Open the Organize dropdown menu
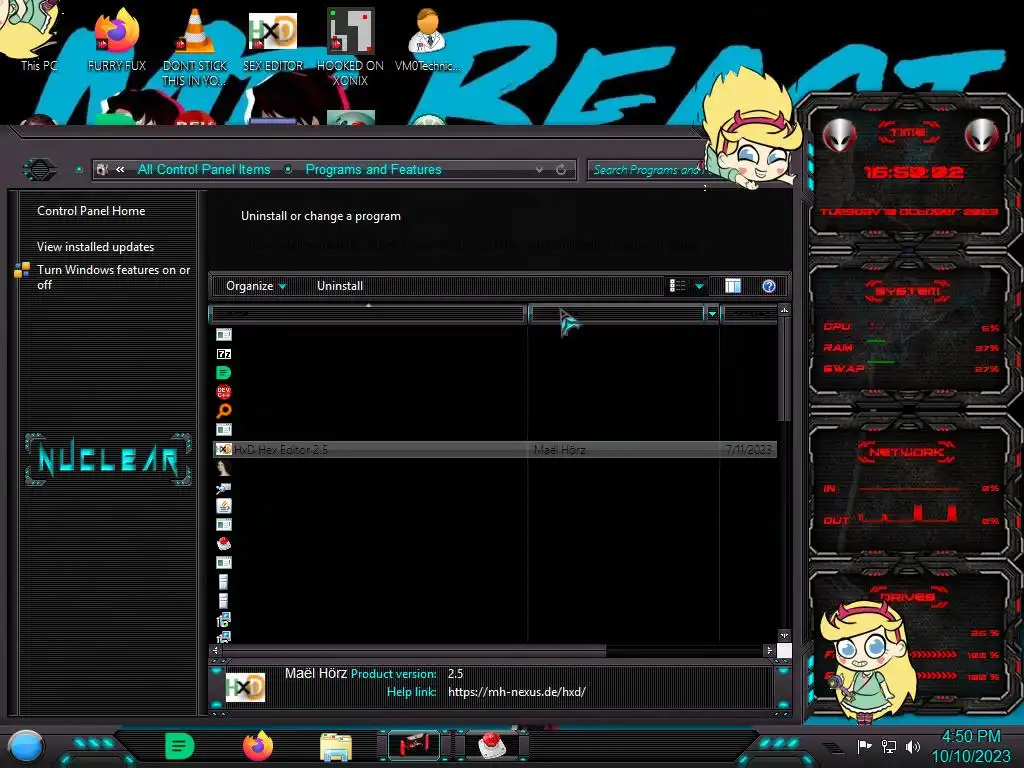The image size is (1024, 768). (x=256, y=286)
